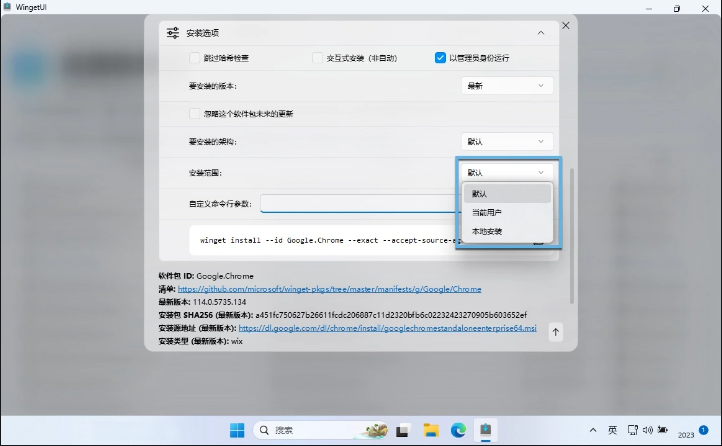Collapse the 安装选项 section chevron
Image resolution: width=722 pixels, height=446 pixels.
(x=541, y=32)
